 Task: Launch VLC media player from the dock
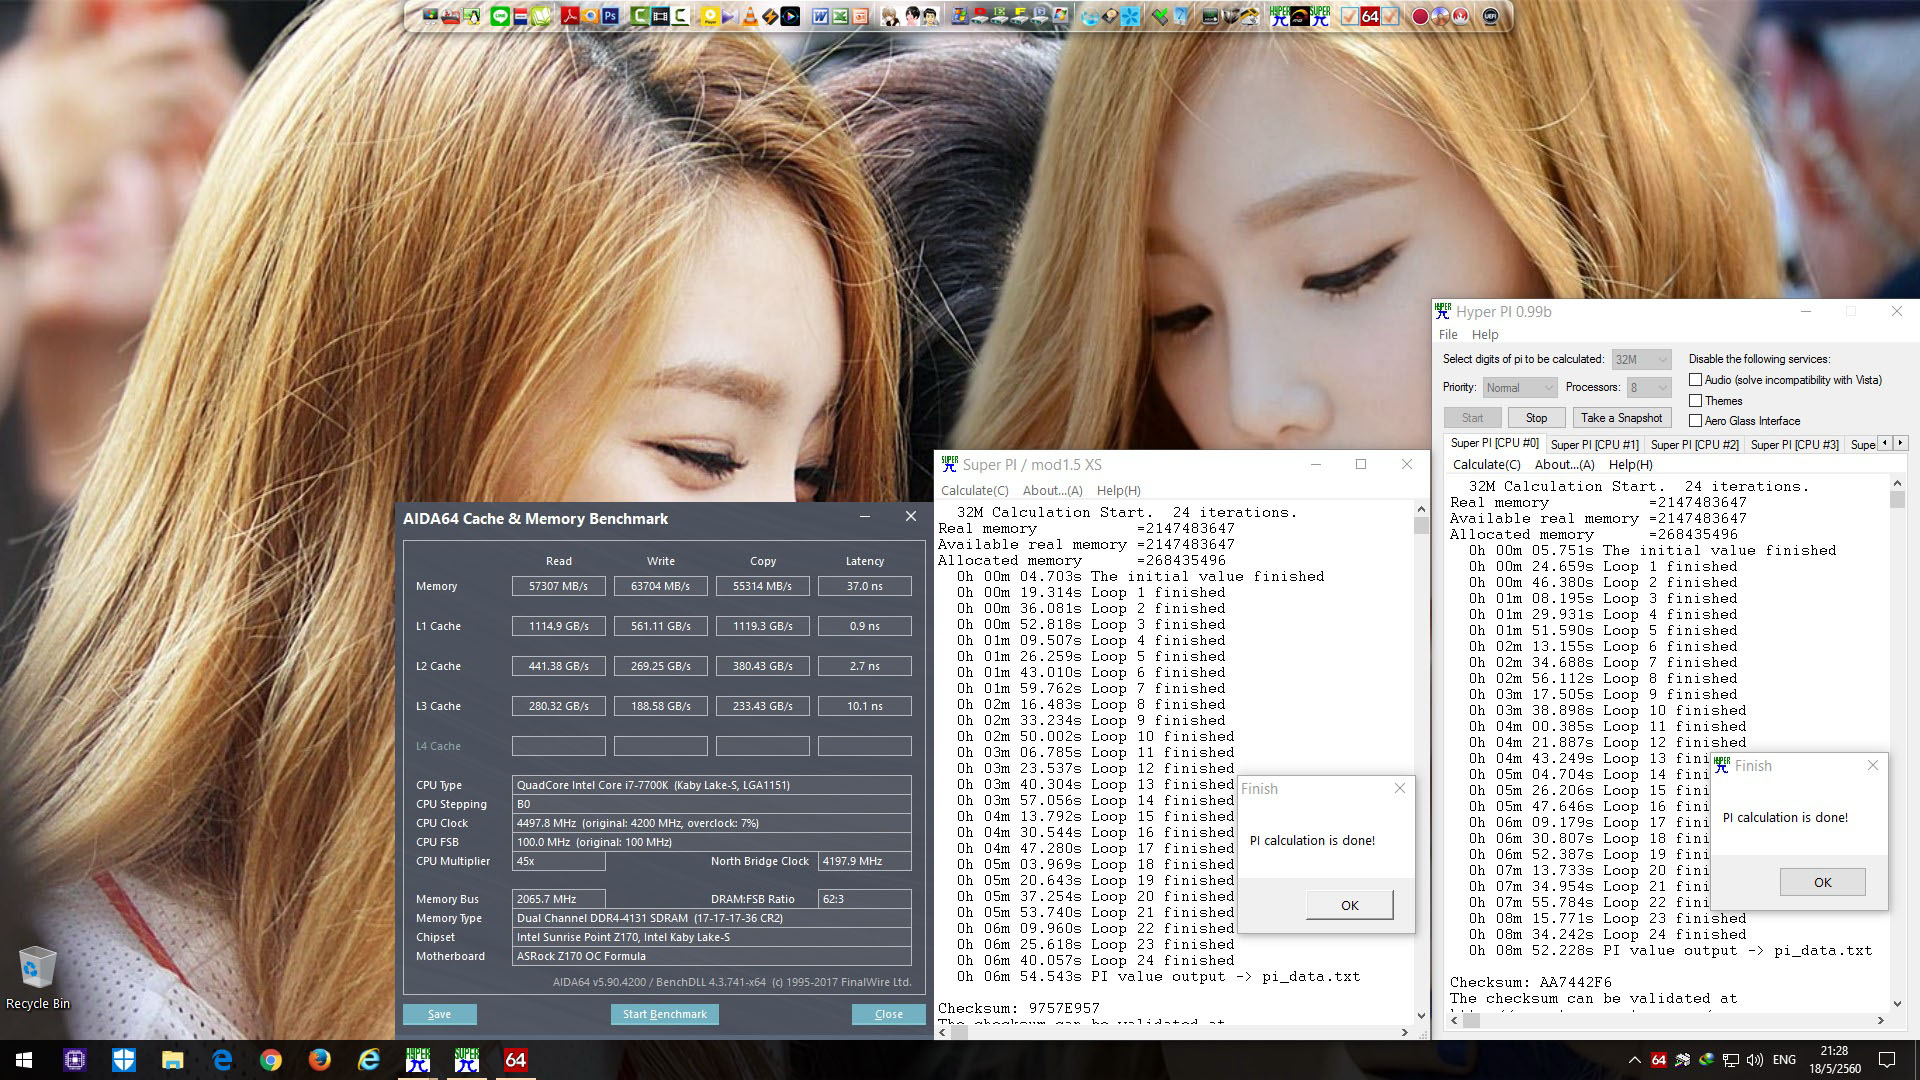(749, 16)
